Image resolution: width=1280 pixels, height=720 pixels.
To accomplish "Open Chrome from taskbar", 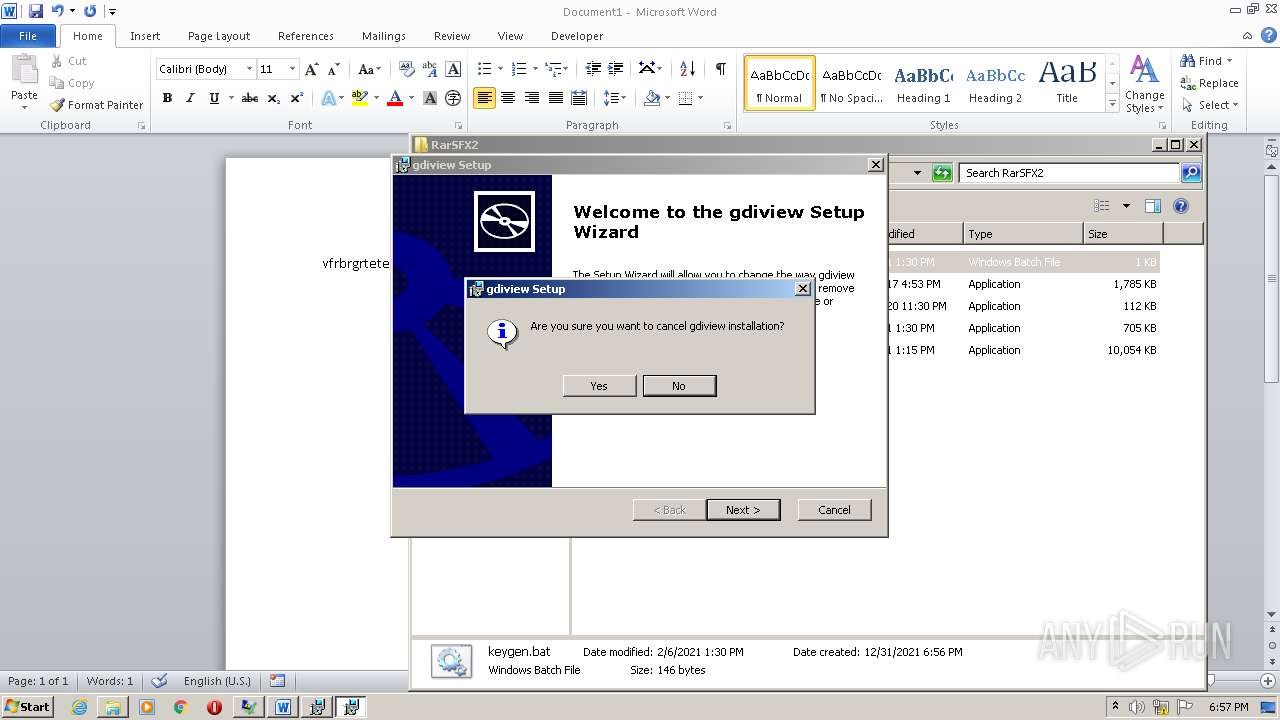I will 180,707.
